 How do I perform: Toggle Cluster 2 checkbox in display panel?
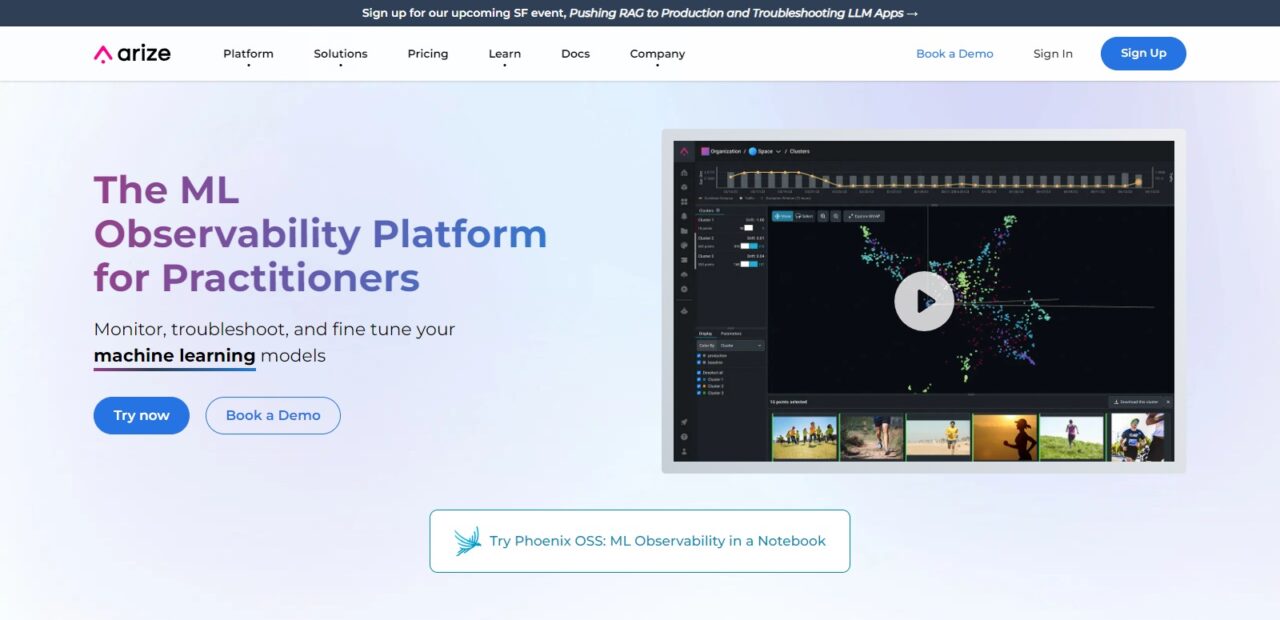pyautogui.click(x=699, y=386)
